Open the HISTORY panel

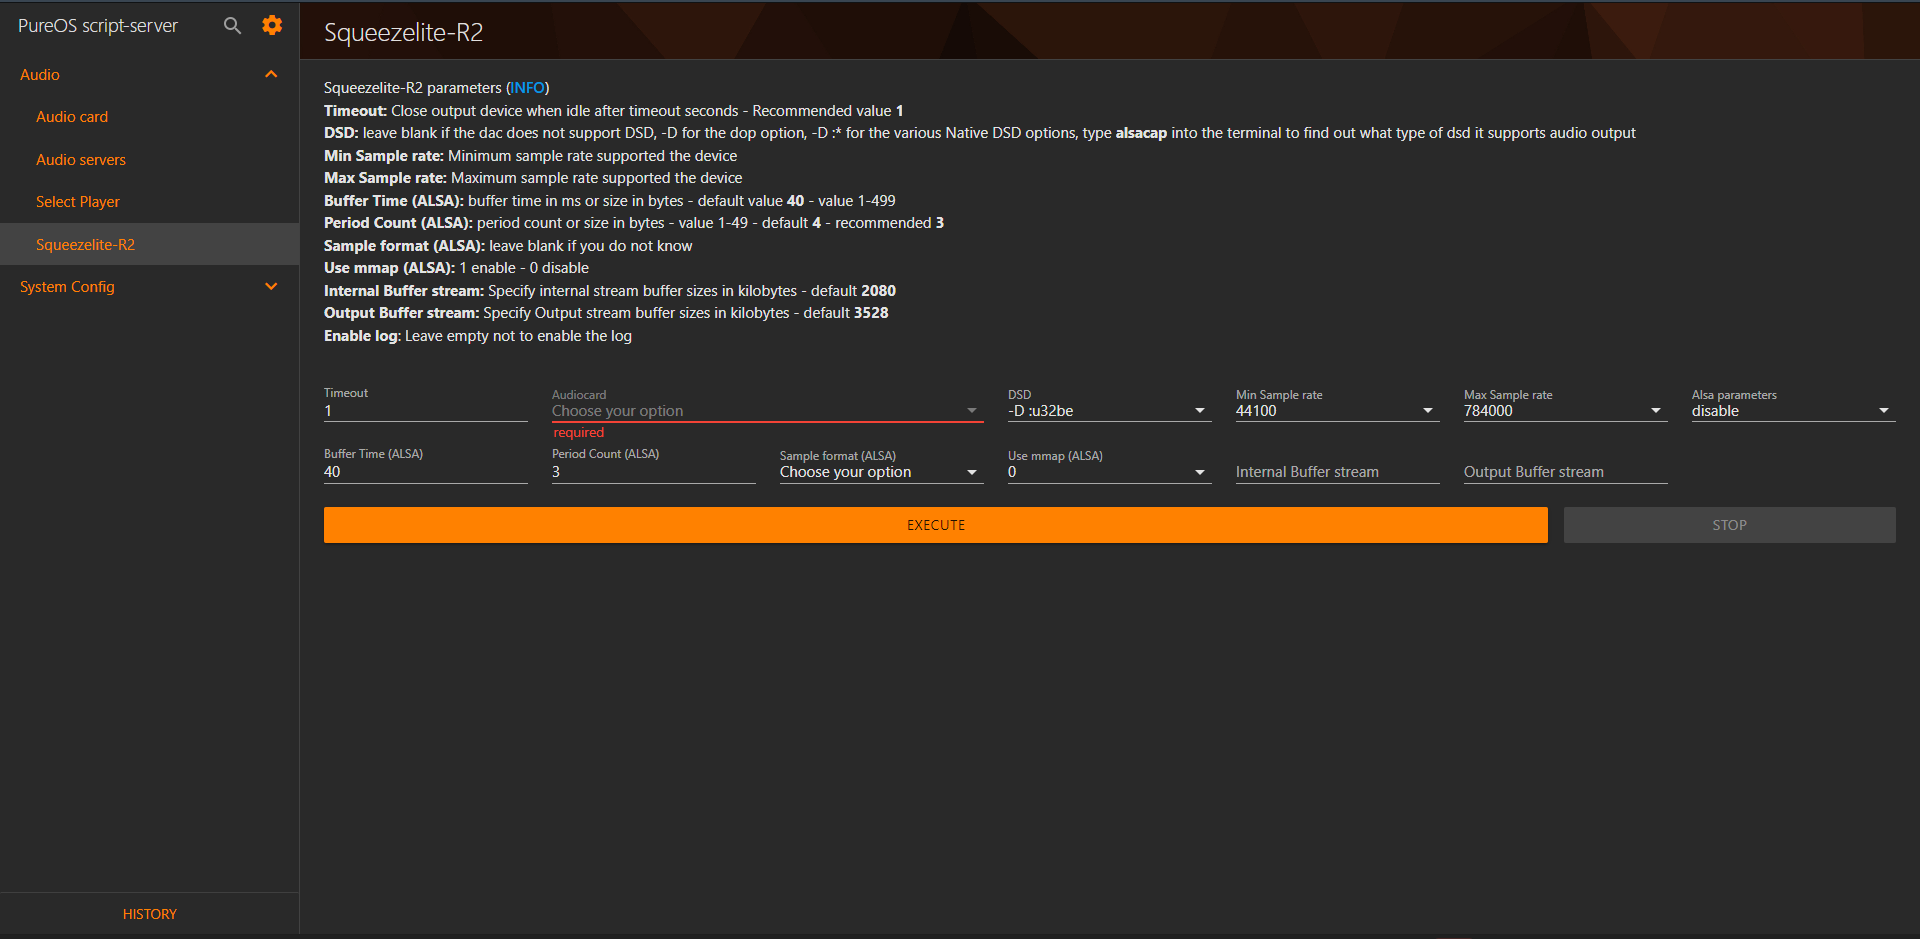coord(150,914)
